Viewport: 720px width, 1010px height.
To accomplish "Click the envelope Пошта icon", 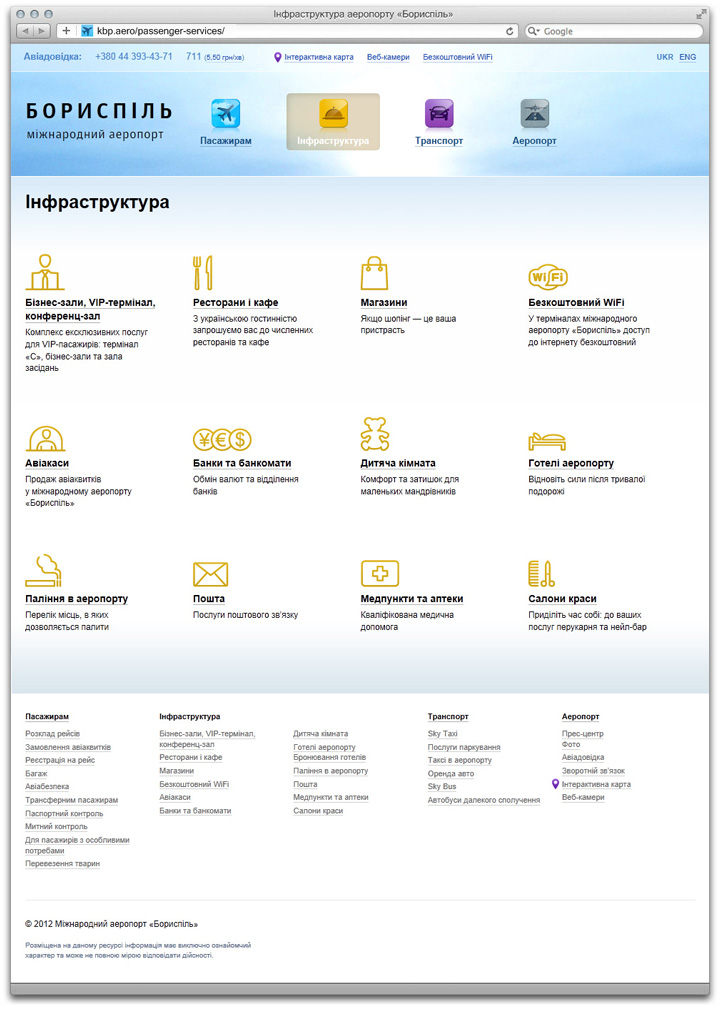I will coord(211,574).
